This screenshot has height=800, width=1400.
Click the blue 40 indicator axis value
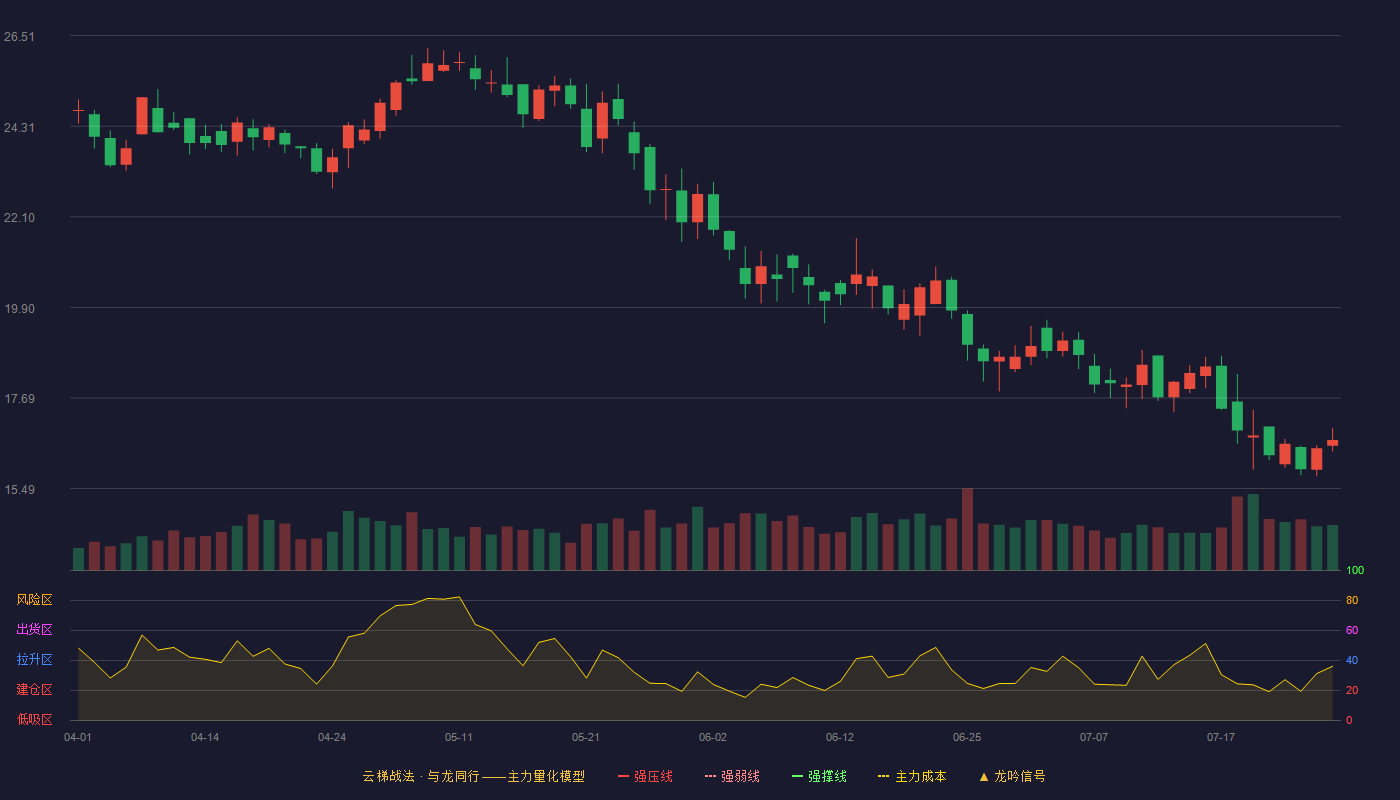(1352, 661)
